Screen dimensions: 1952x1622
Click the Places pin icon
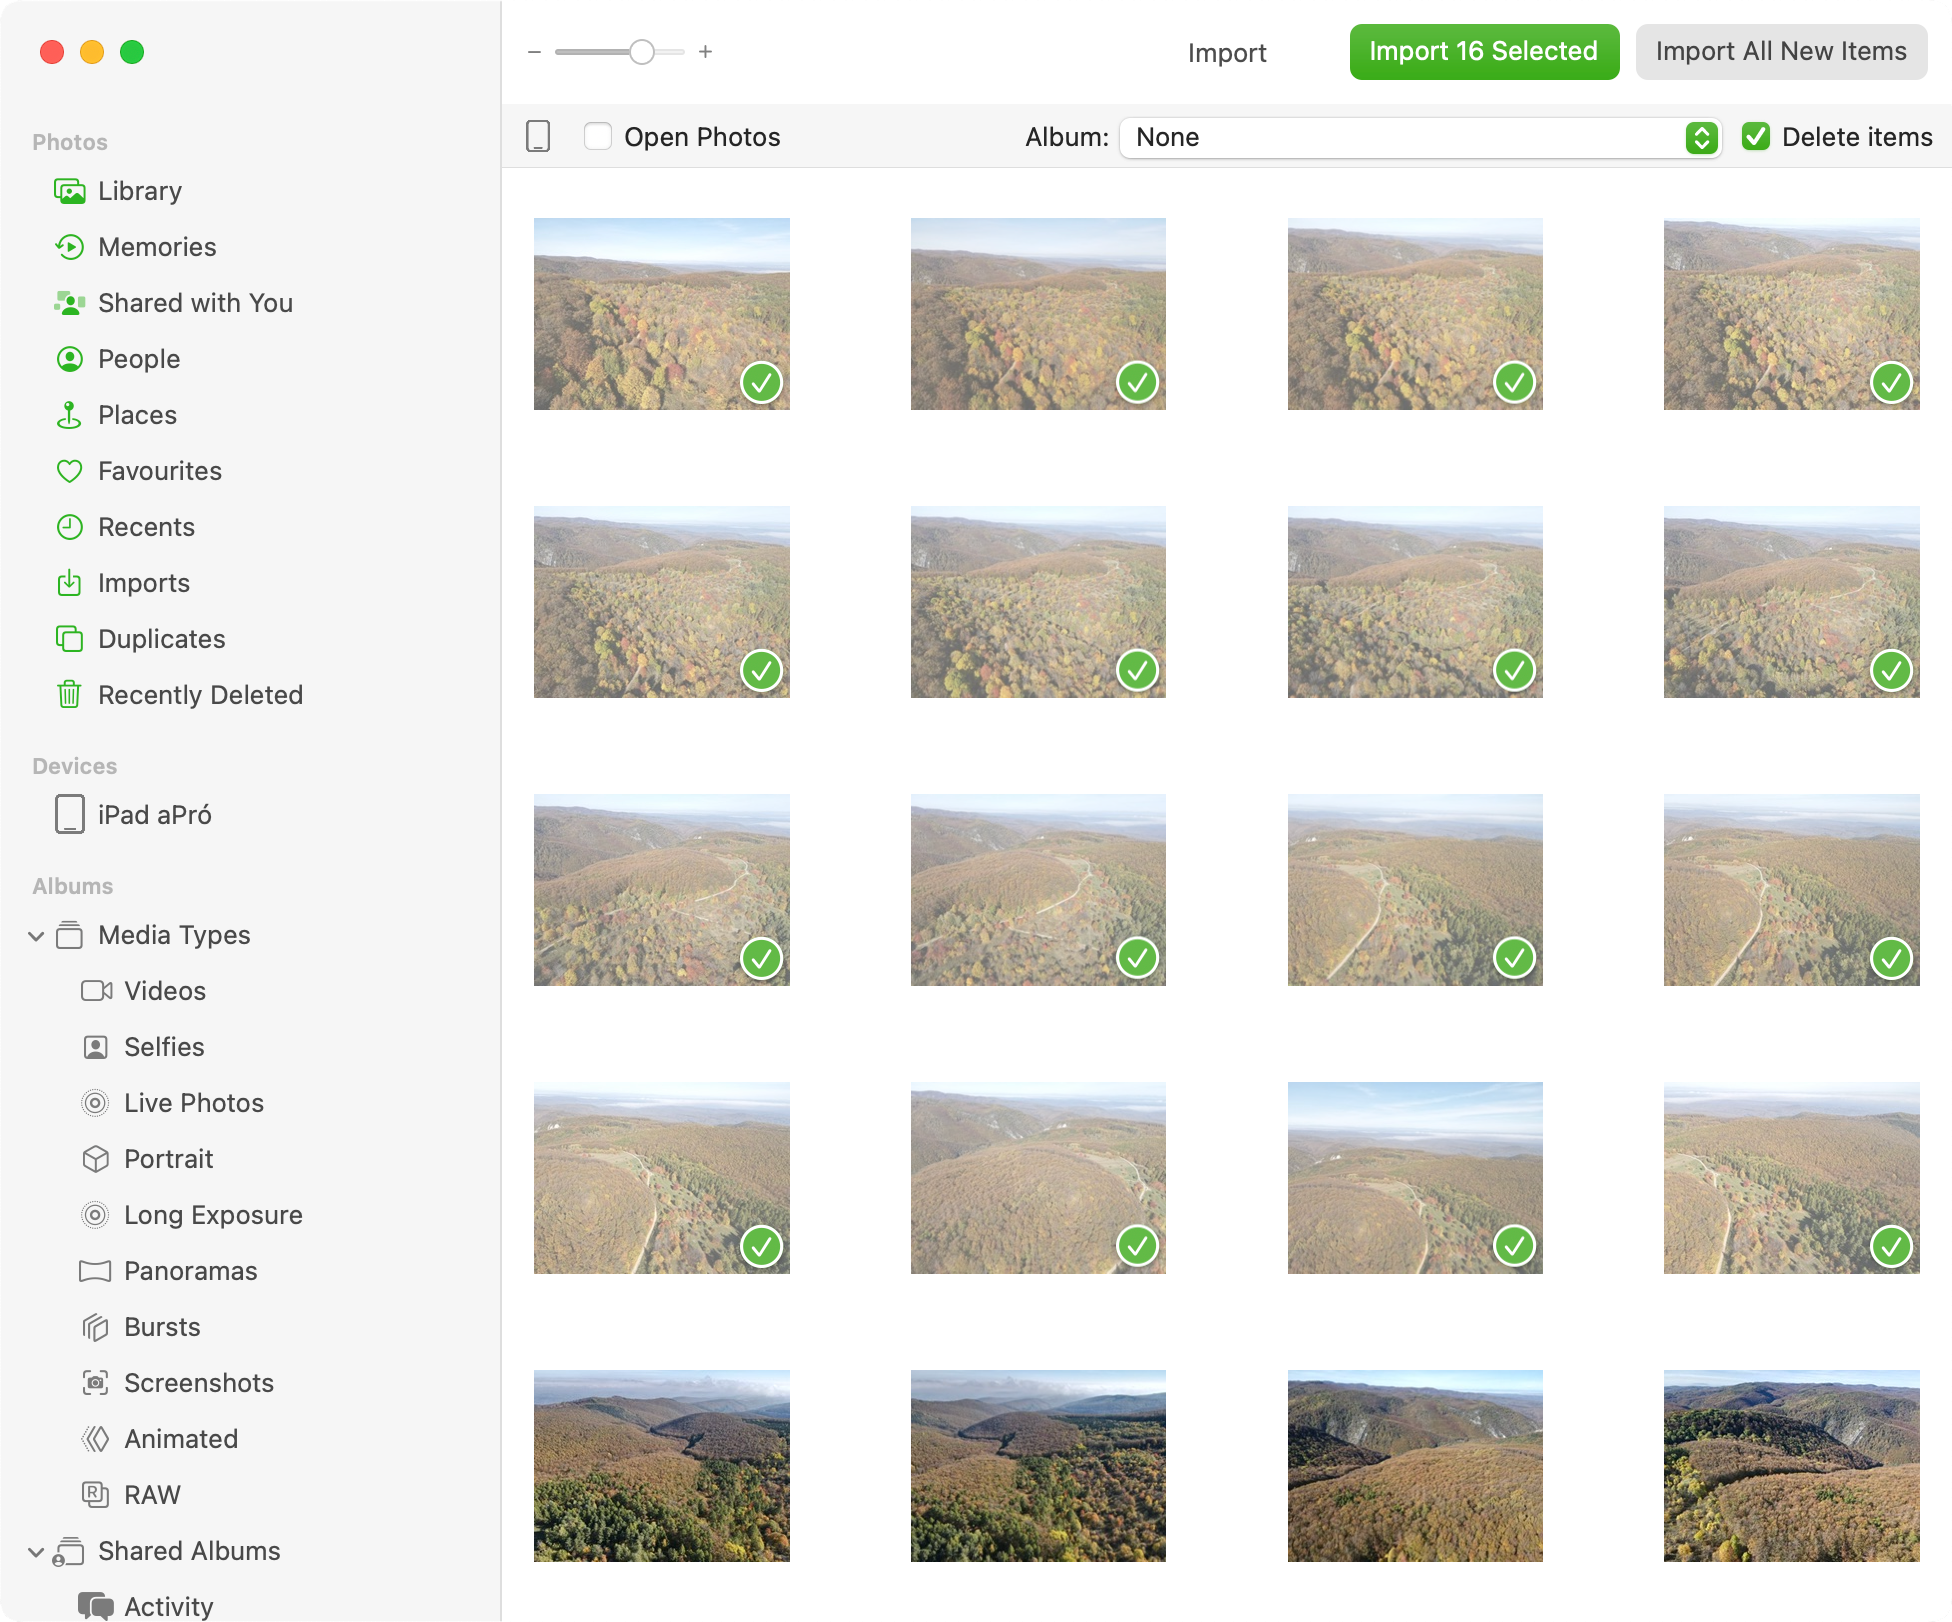tap(70, 415)
